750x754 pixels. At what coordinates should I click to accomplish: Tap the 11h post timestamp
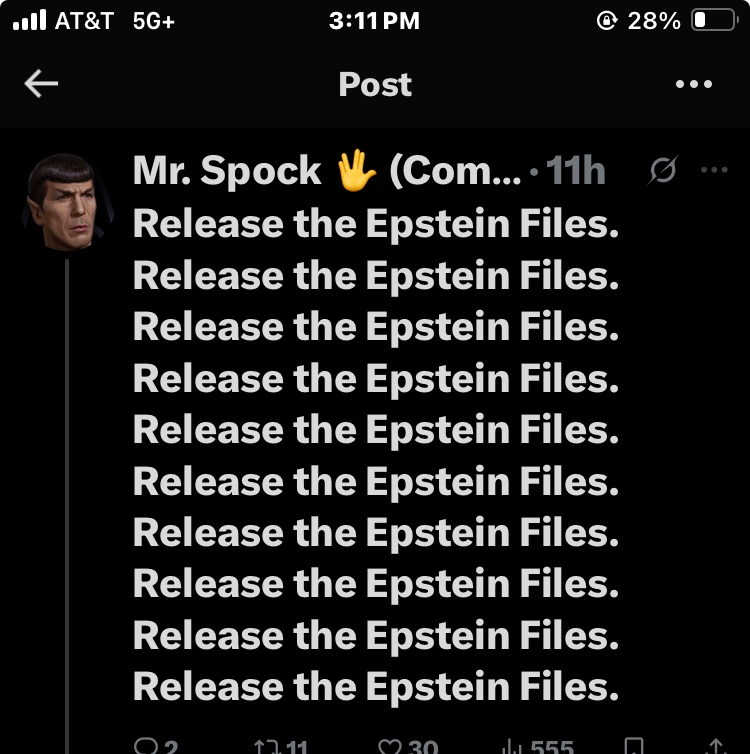pyautogui.click(x=576, y=172)
